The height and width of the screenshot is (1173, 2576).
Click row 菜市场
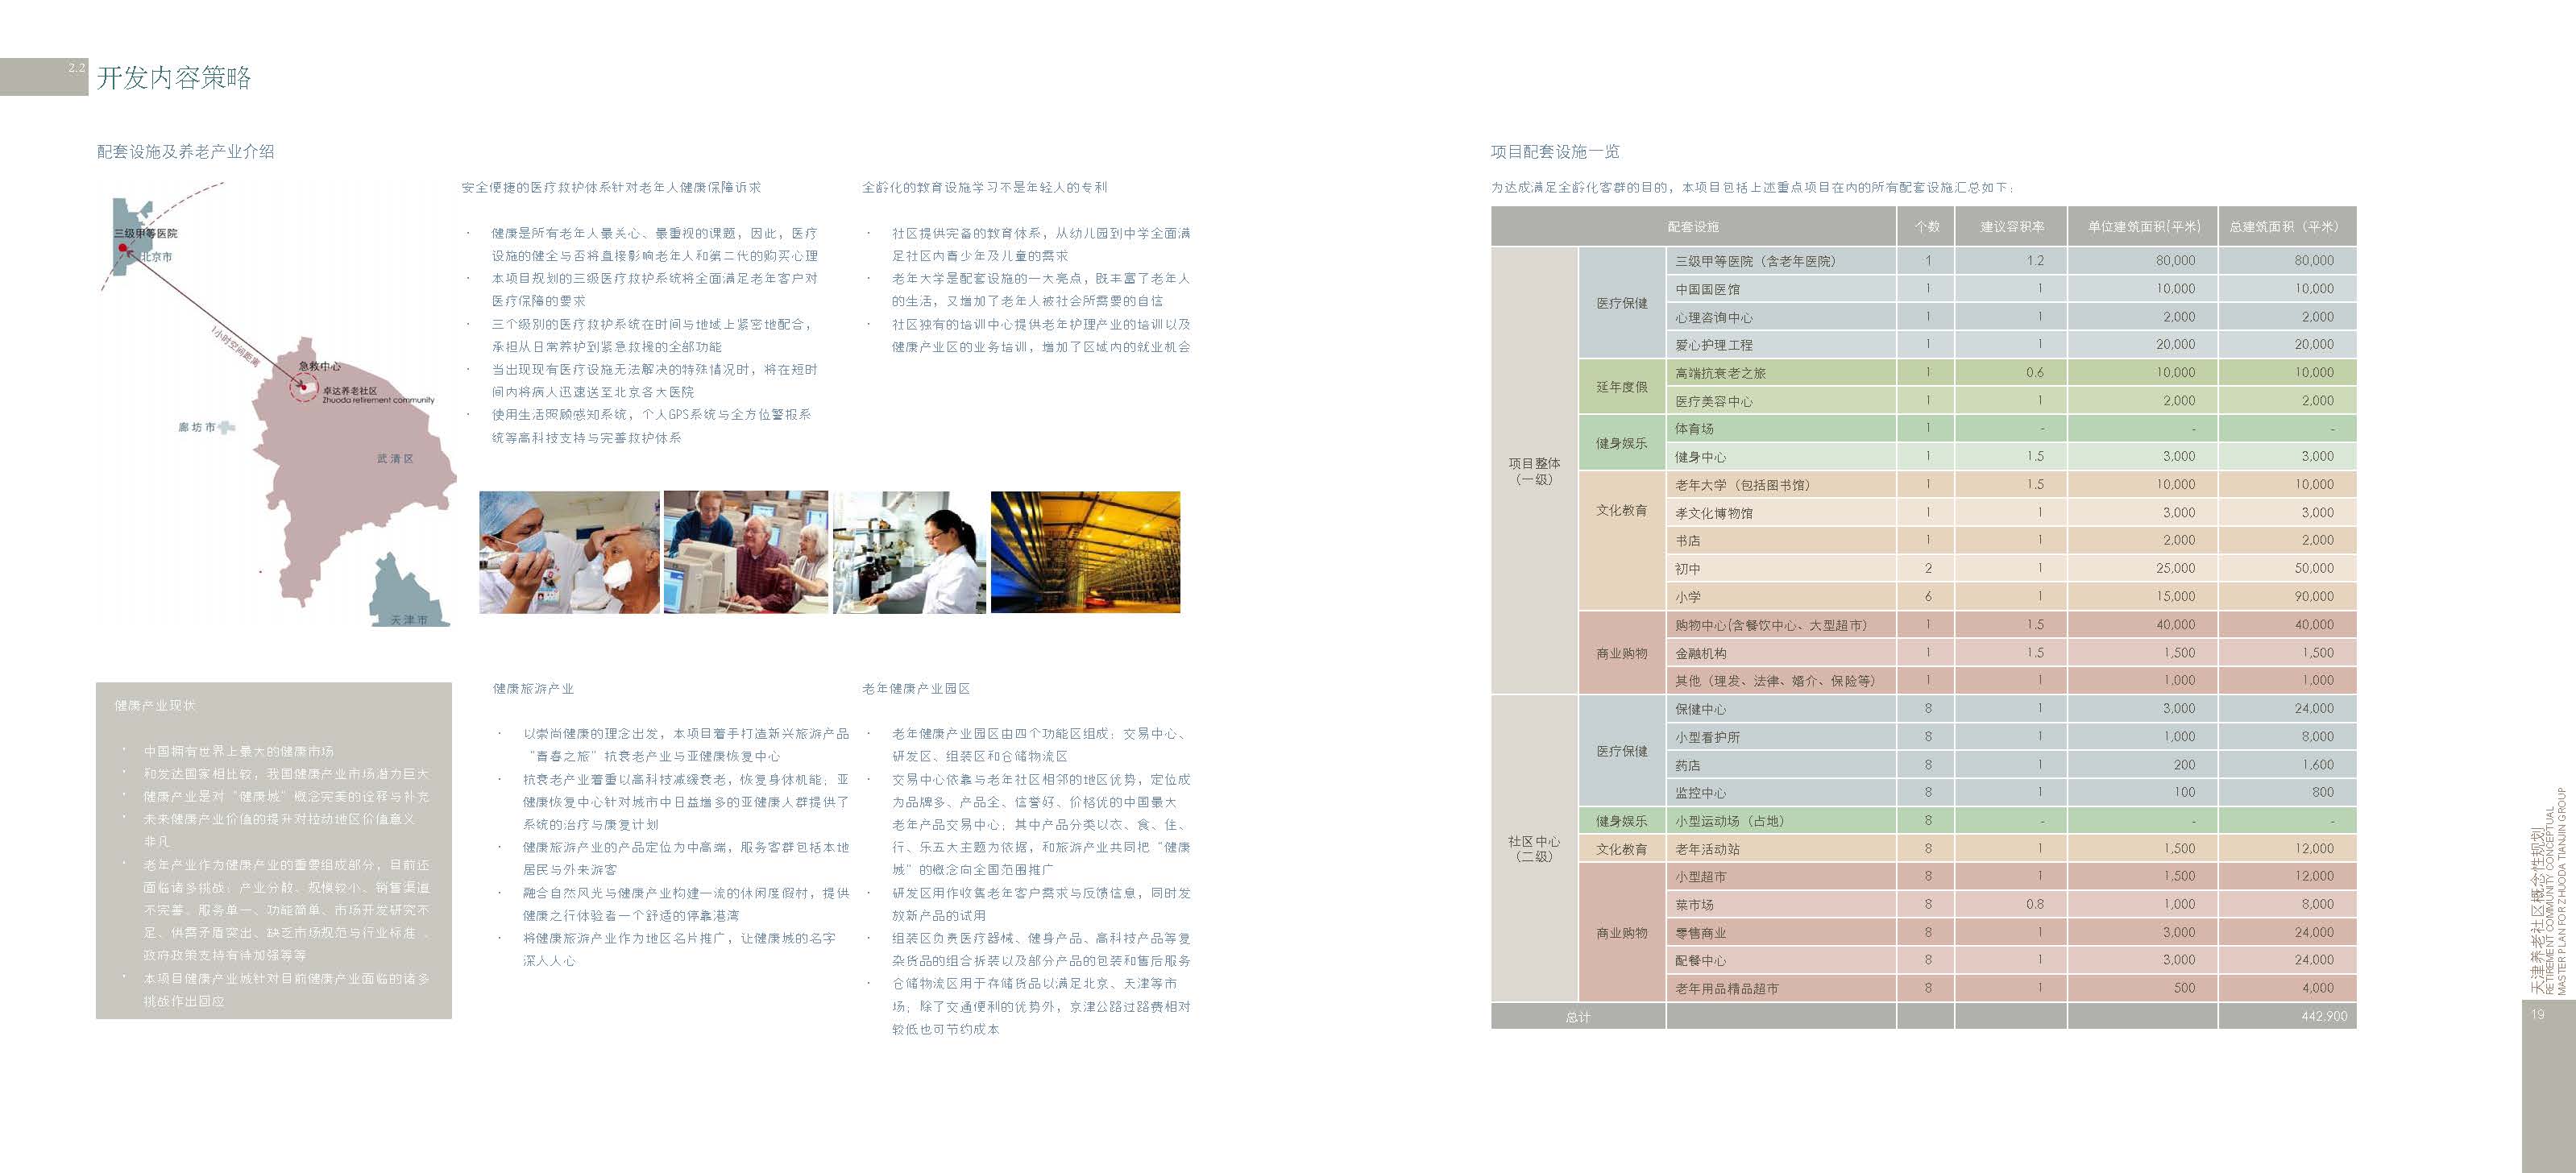(x=2011, y=905)
